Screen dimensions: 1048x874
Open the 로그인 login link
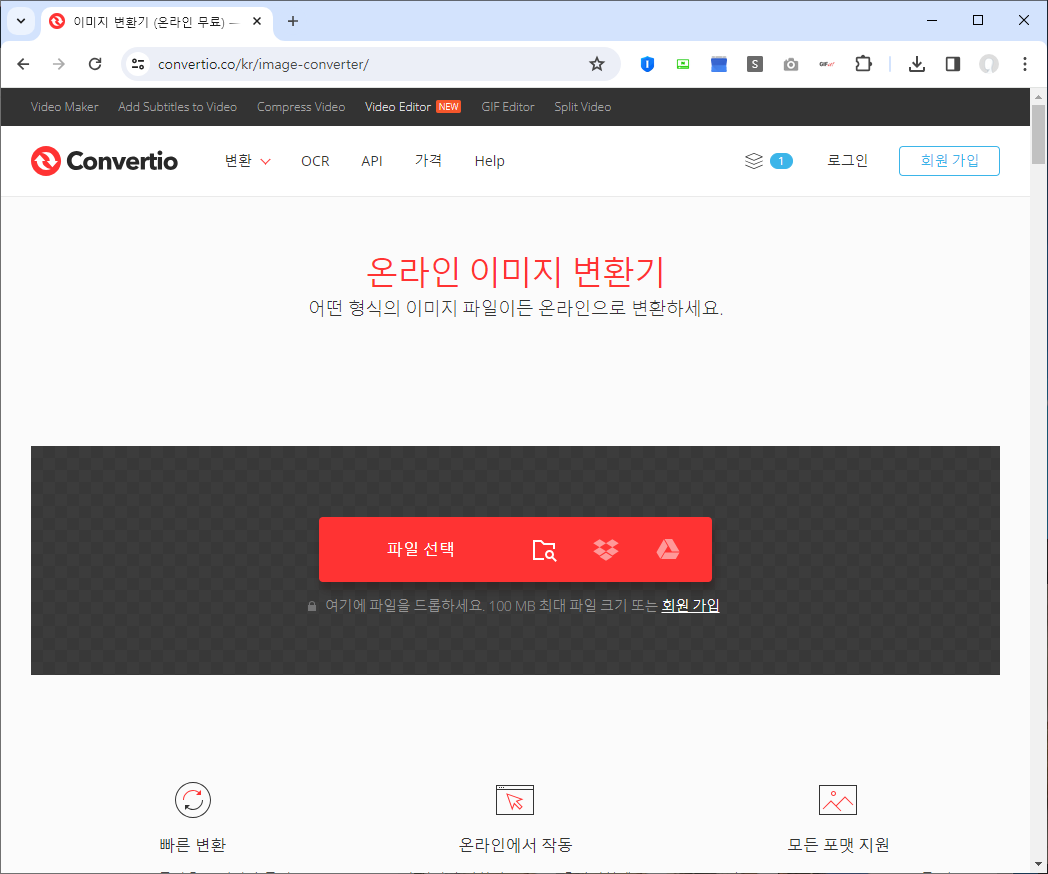847,160
